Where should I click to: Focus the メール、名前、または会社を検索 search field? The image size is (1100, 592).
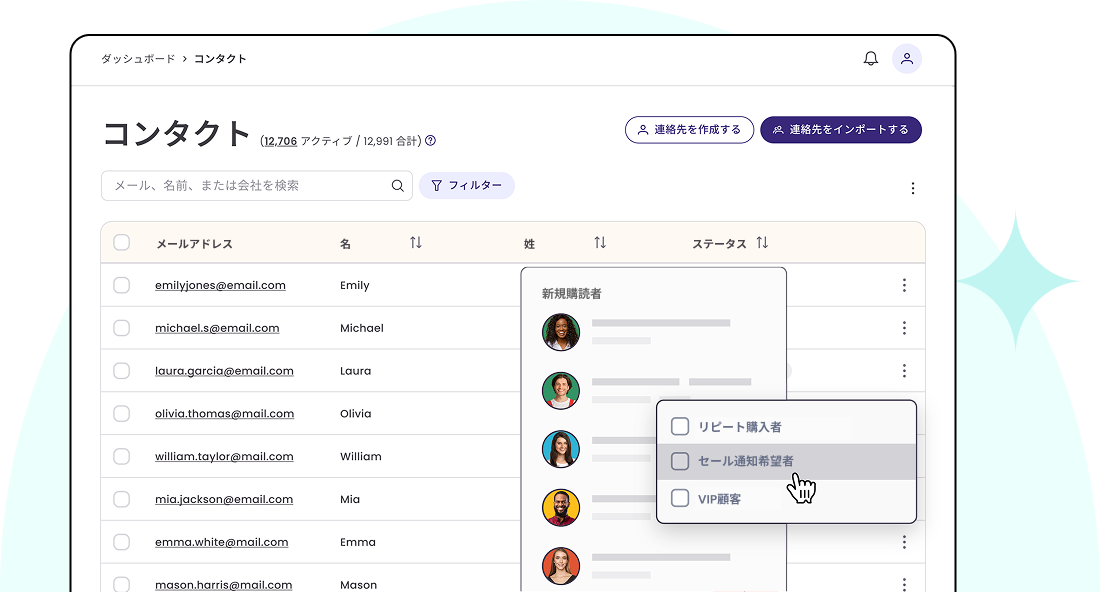point(257,186)
